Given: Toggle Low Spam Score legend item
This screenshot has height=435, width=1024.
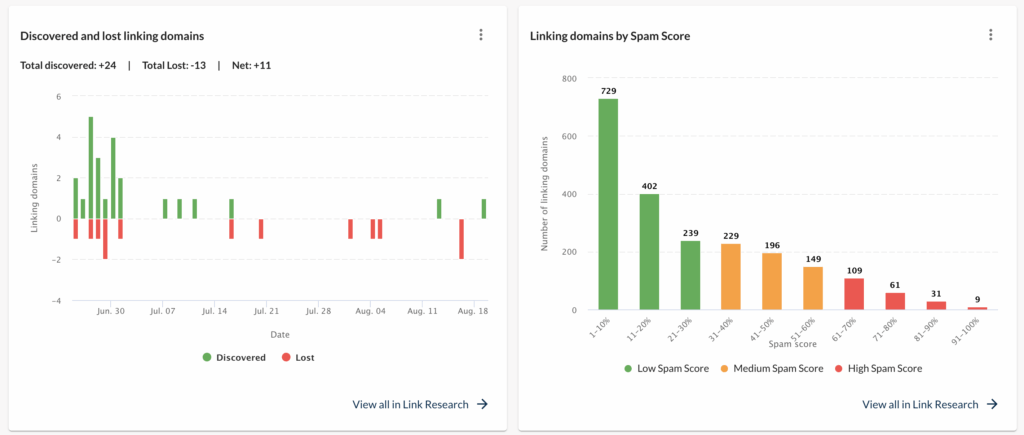Looking at the screenshot, I should pyautogui.click(x=667, y=368).
